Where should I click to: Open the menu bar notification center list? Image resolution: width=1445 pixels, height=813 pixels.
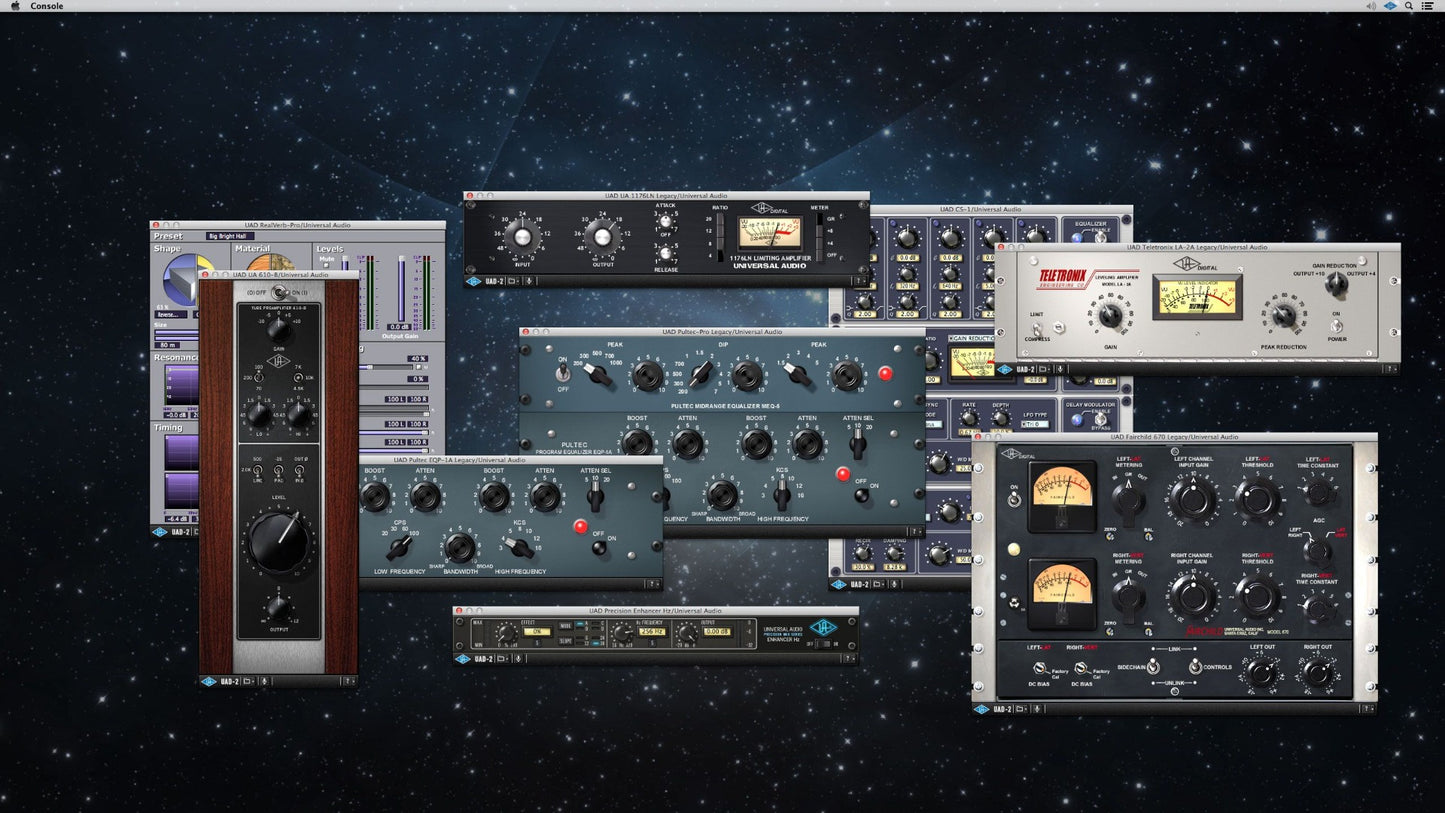click(1429, 6)
